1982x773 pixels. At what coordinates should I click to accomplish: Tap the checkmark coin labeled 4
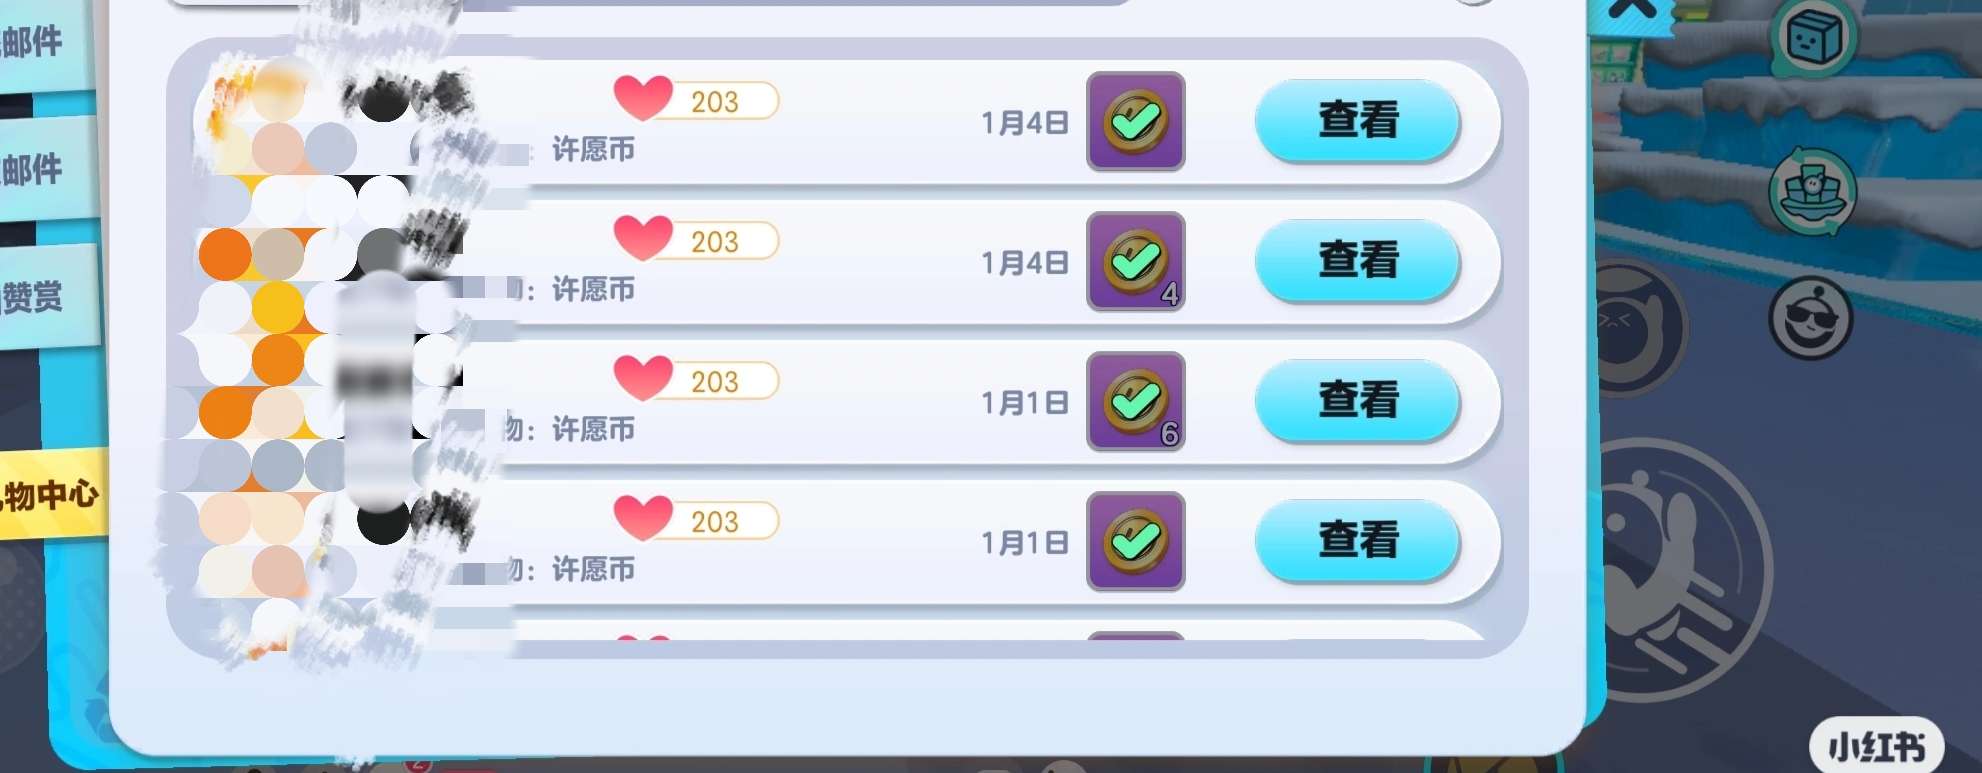1136,261
